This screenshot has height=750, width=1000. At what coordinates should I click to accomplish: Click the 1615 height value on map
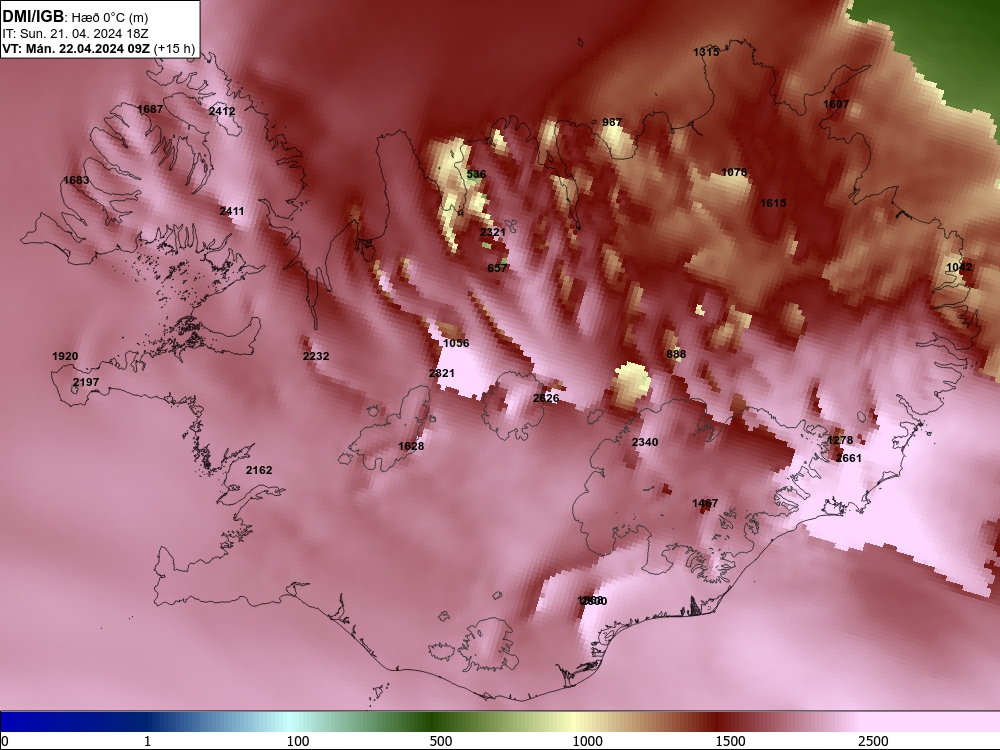(773, 203)
